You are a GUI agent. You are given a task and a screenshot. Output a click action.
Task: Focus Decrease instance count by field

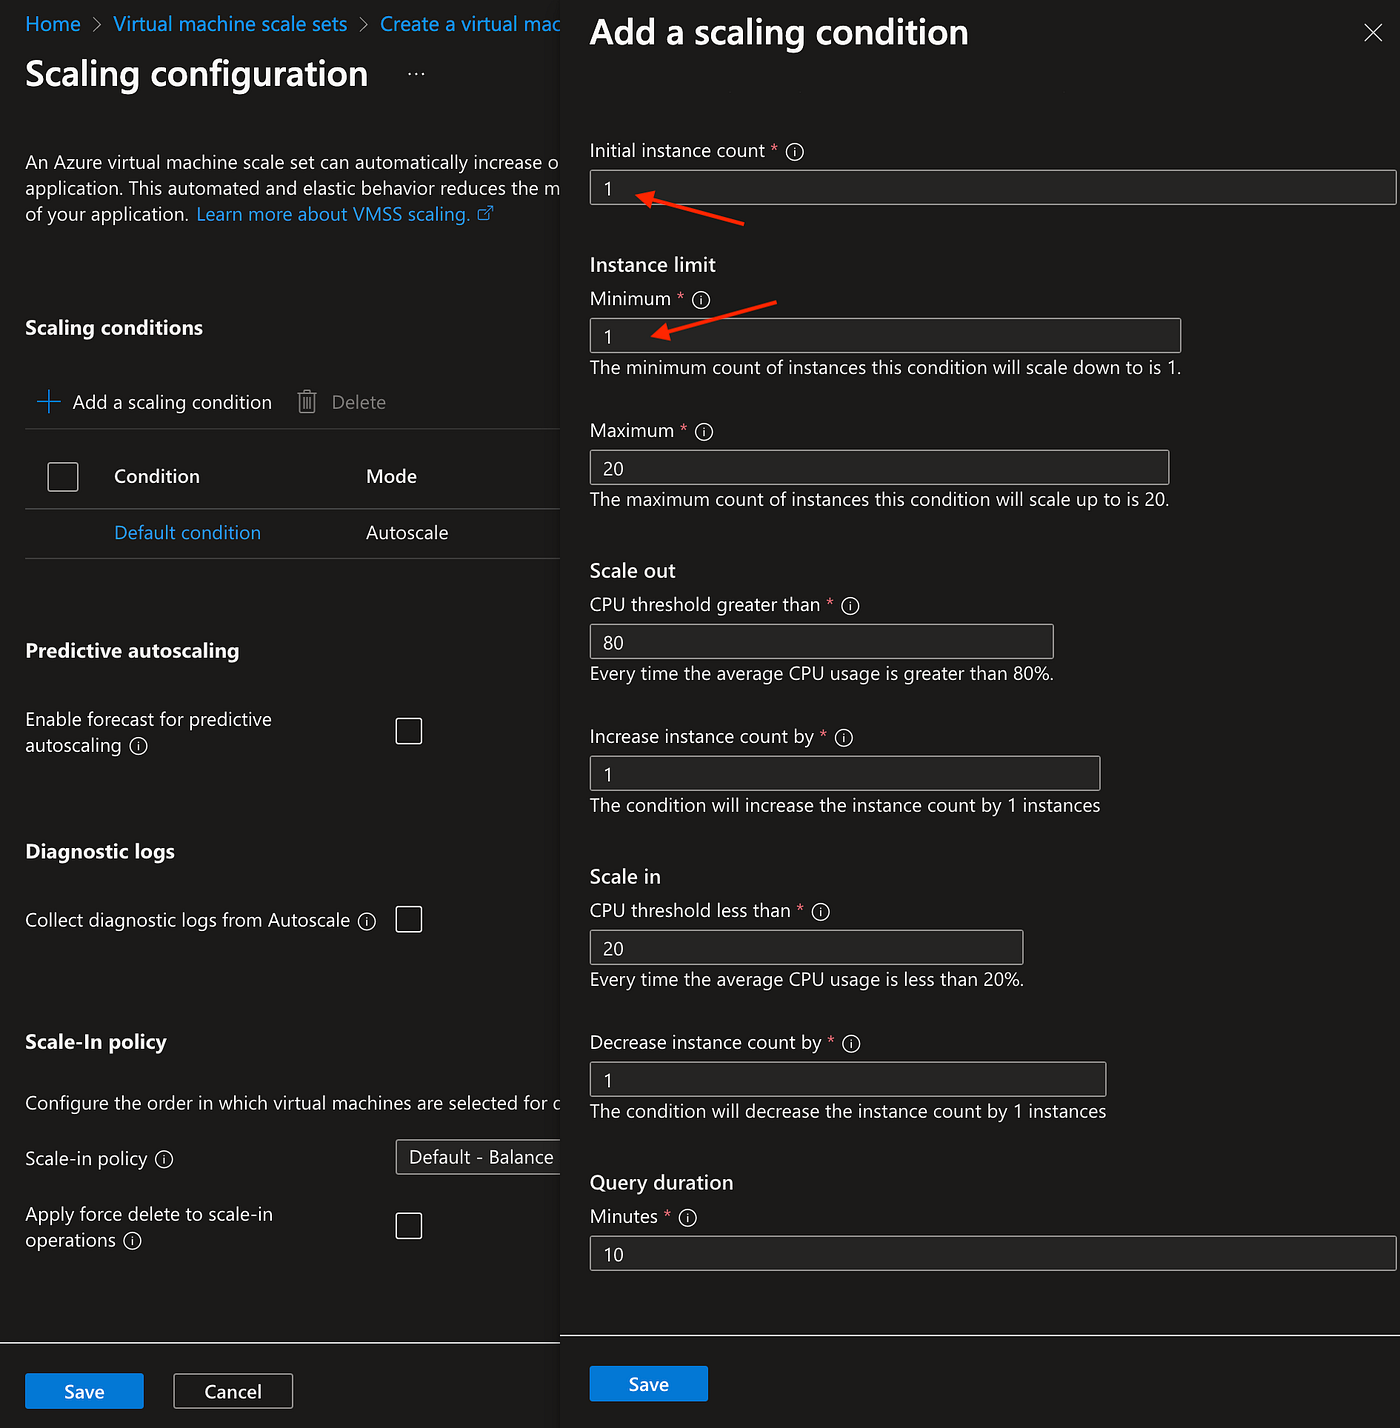[x=848, y=1080]
